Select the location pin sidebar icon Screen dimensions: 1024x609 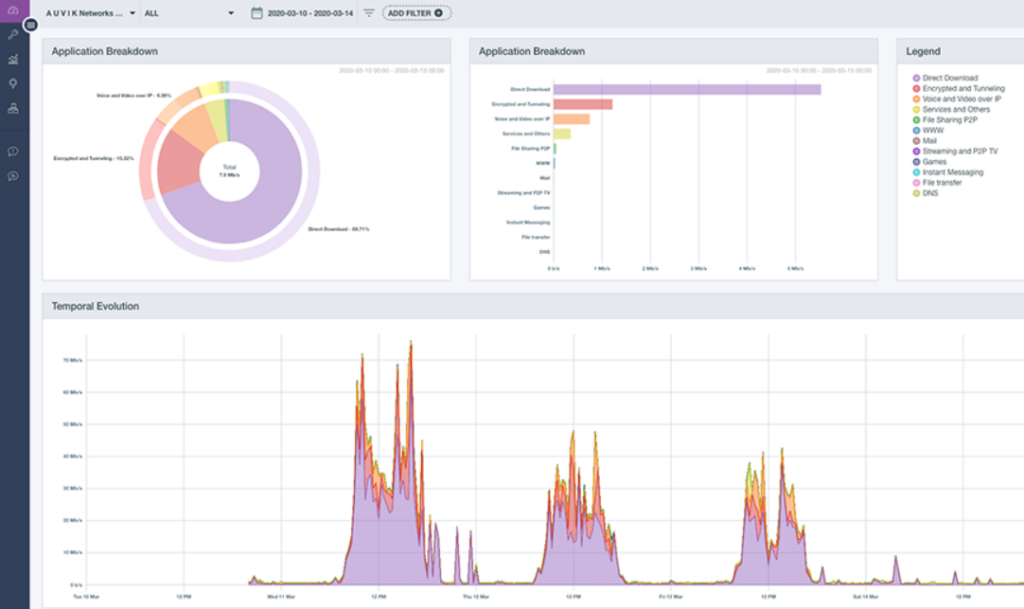coord(13,84)
